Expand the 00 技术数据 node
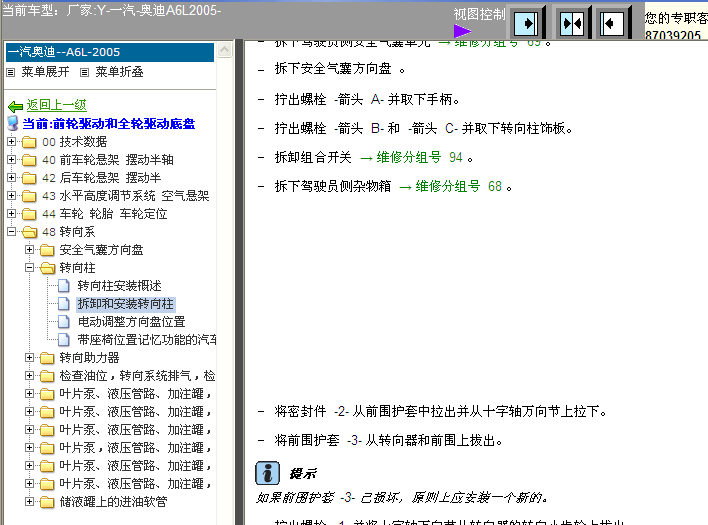708x525 pixels. (12, 142)
